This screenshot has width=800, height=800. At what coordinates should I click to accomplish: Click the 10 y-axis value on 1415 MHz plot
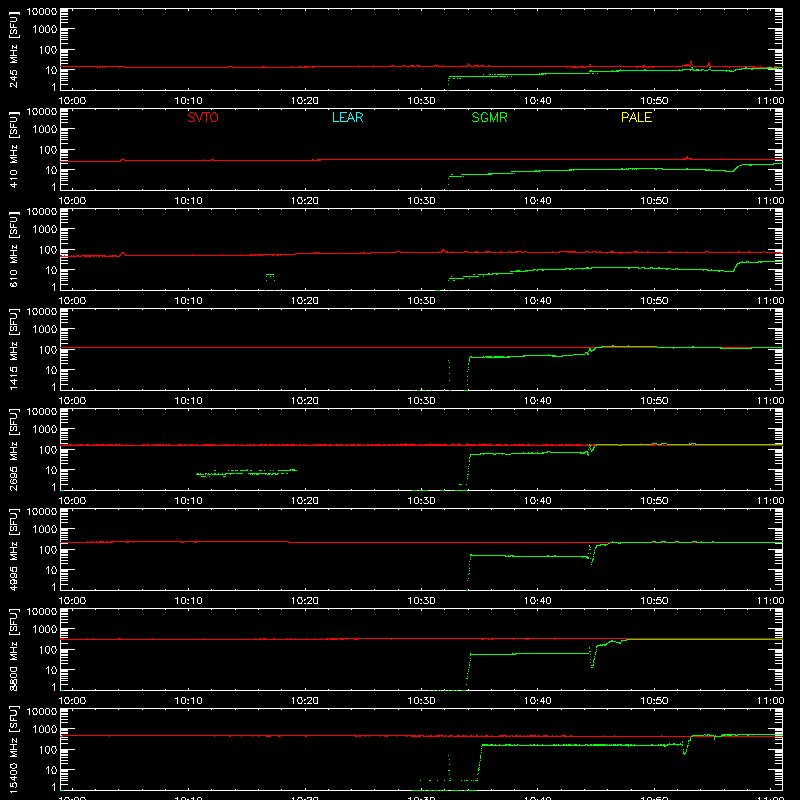[x=51, y=370]
